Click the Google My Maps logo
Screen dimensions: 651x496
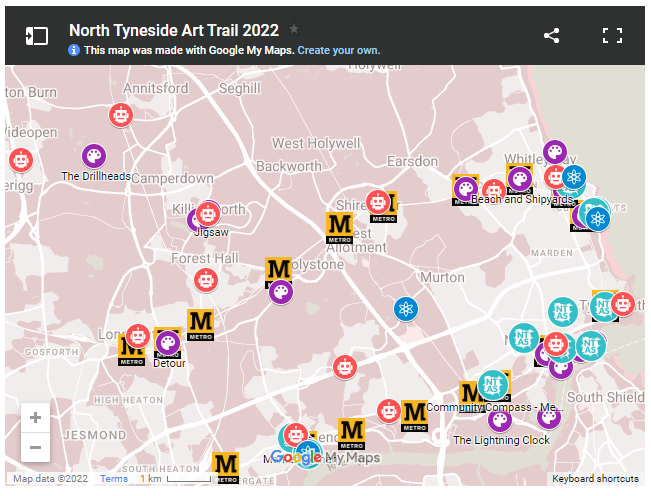(325, 457)
